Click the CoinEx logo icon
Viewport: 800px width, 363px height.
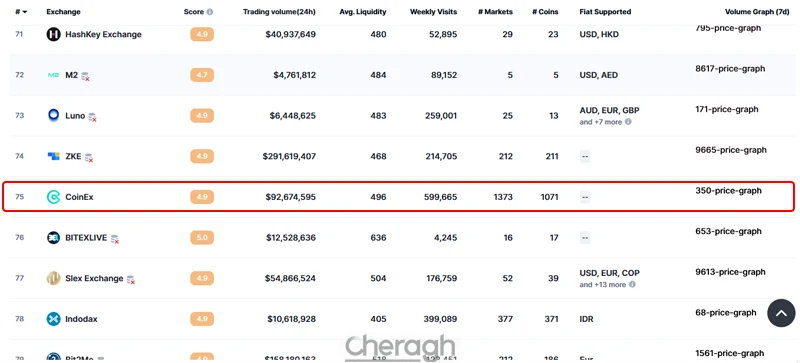pyautogui.click(x=54, y=197)
